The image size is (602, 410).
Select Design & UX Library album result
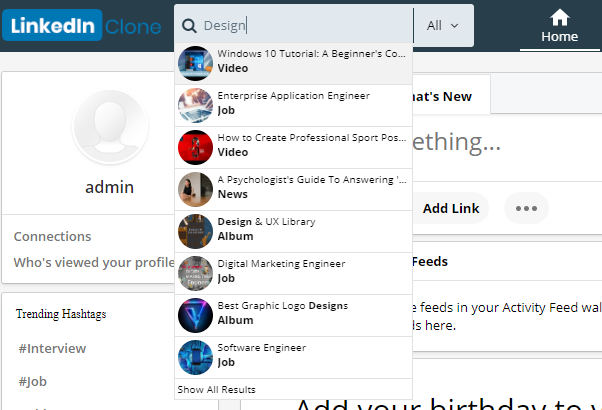[x=266, y=228]
